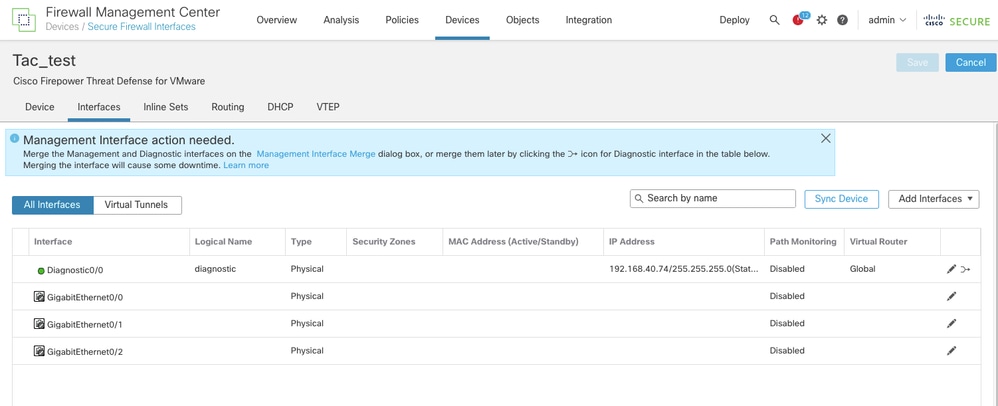The image size is (998, 406).
Task: Open the Objects menu
Action: [523, 20]
